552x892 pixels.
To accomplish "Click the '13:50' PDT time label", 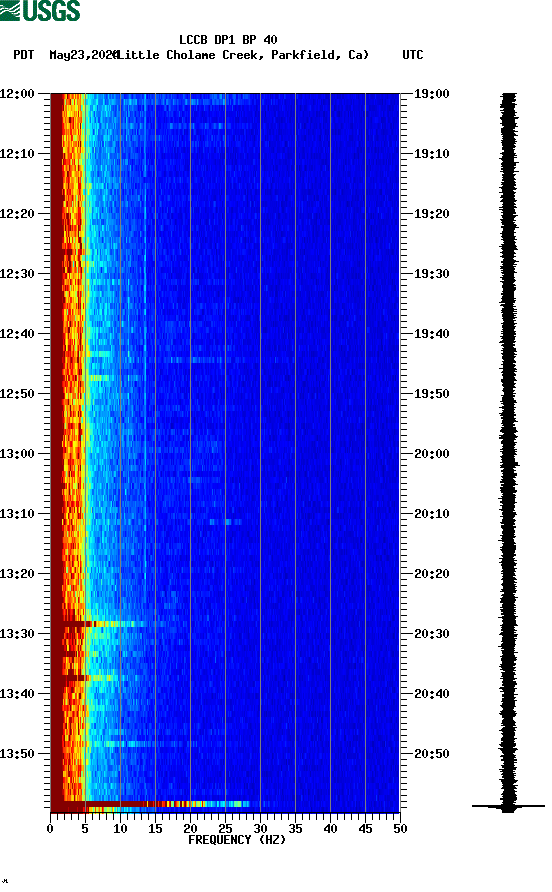I will click(17, 754).
